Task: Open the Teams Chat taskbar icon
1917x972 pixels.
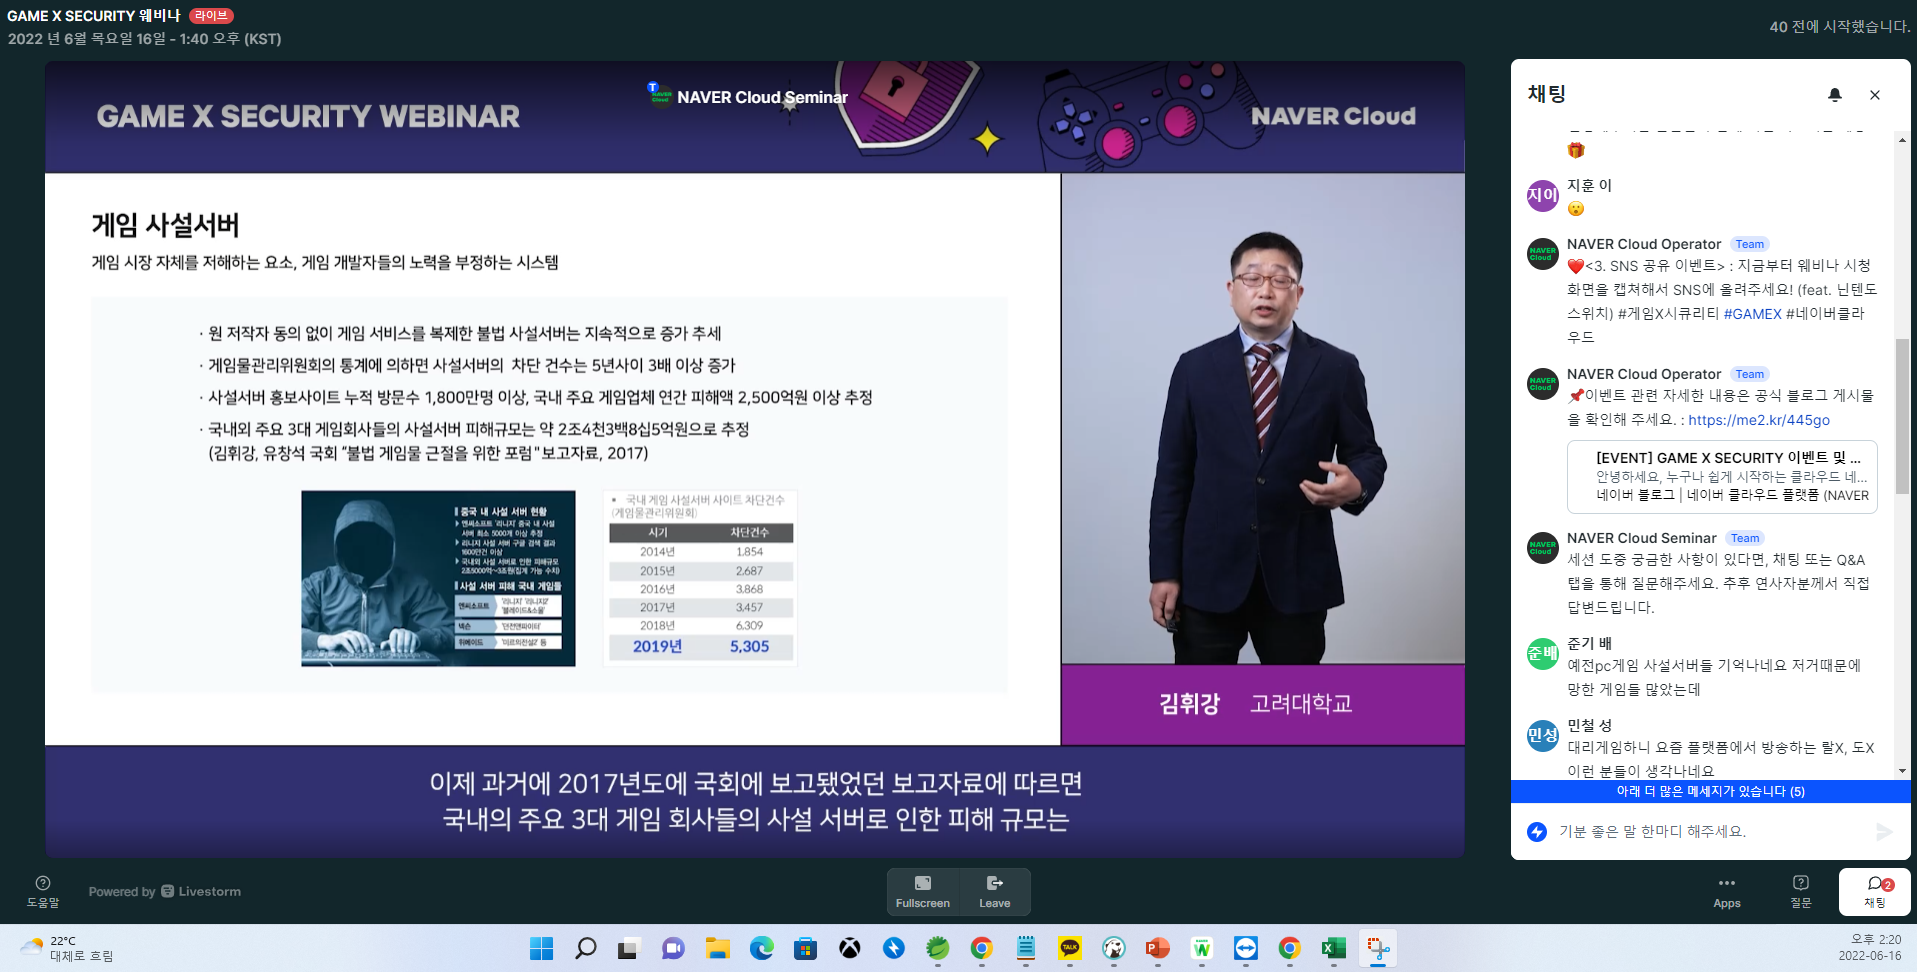Action: 673,948
